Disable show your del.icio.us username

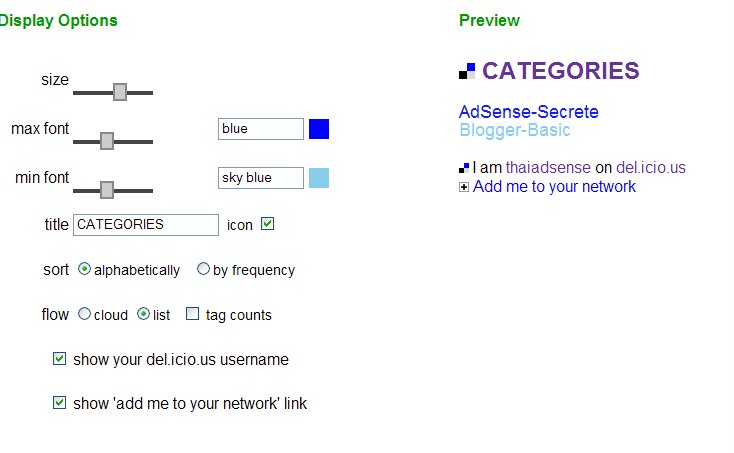click(59, 358)
